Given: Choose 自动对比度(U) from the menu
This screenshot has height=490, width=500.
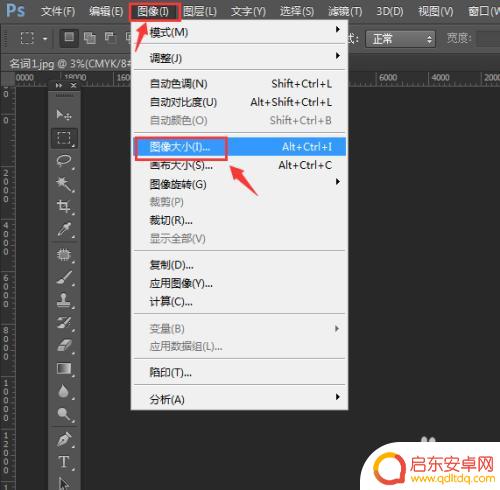Looking at the screenshot, I should point(239,102).
